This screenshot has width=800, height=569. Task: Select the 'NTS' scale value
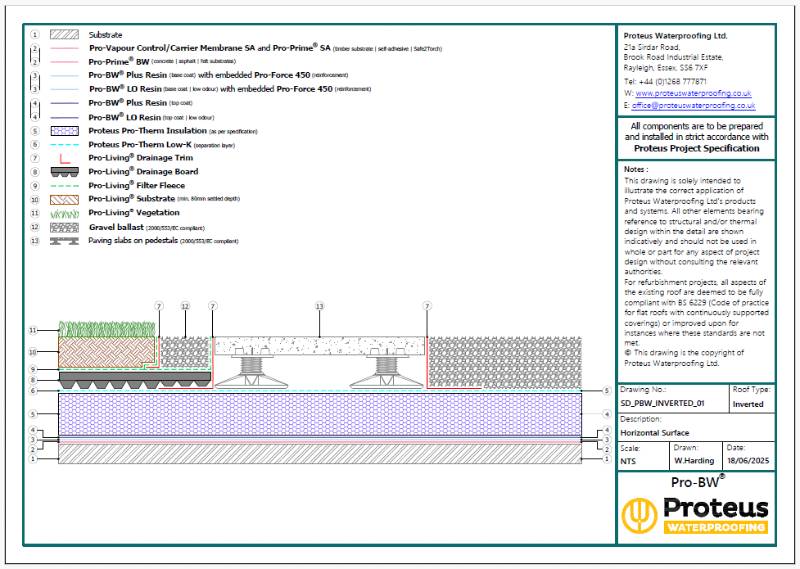[628, 461]
